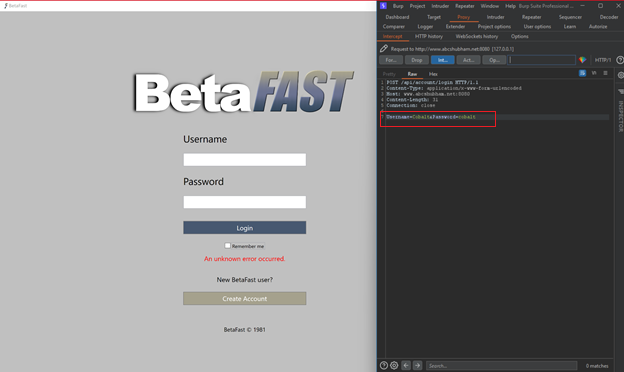Switch editor to Pretty view

click(389, 74)
